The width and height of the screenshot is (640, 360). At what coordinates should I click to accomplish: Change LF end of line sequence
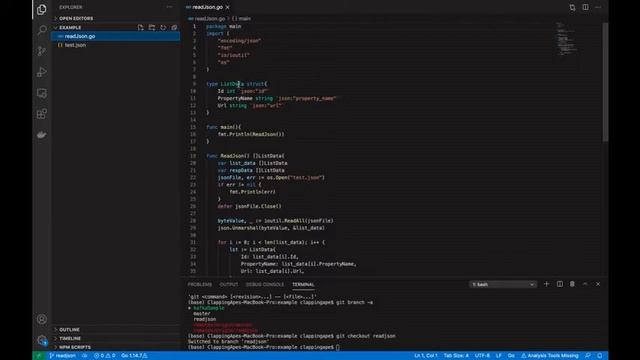(498, 356)
